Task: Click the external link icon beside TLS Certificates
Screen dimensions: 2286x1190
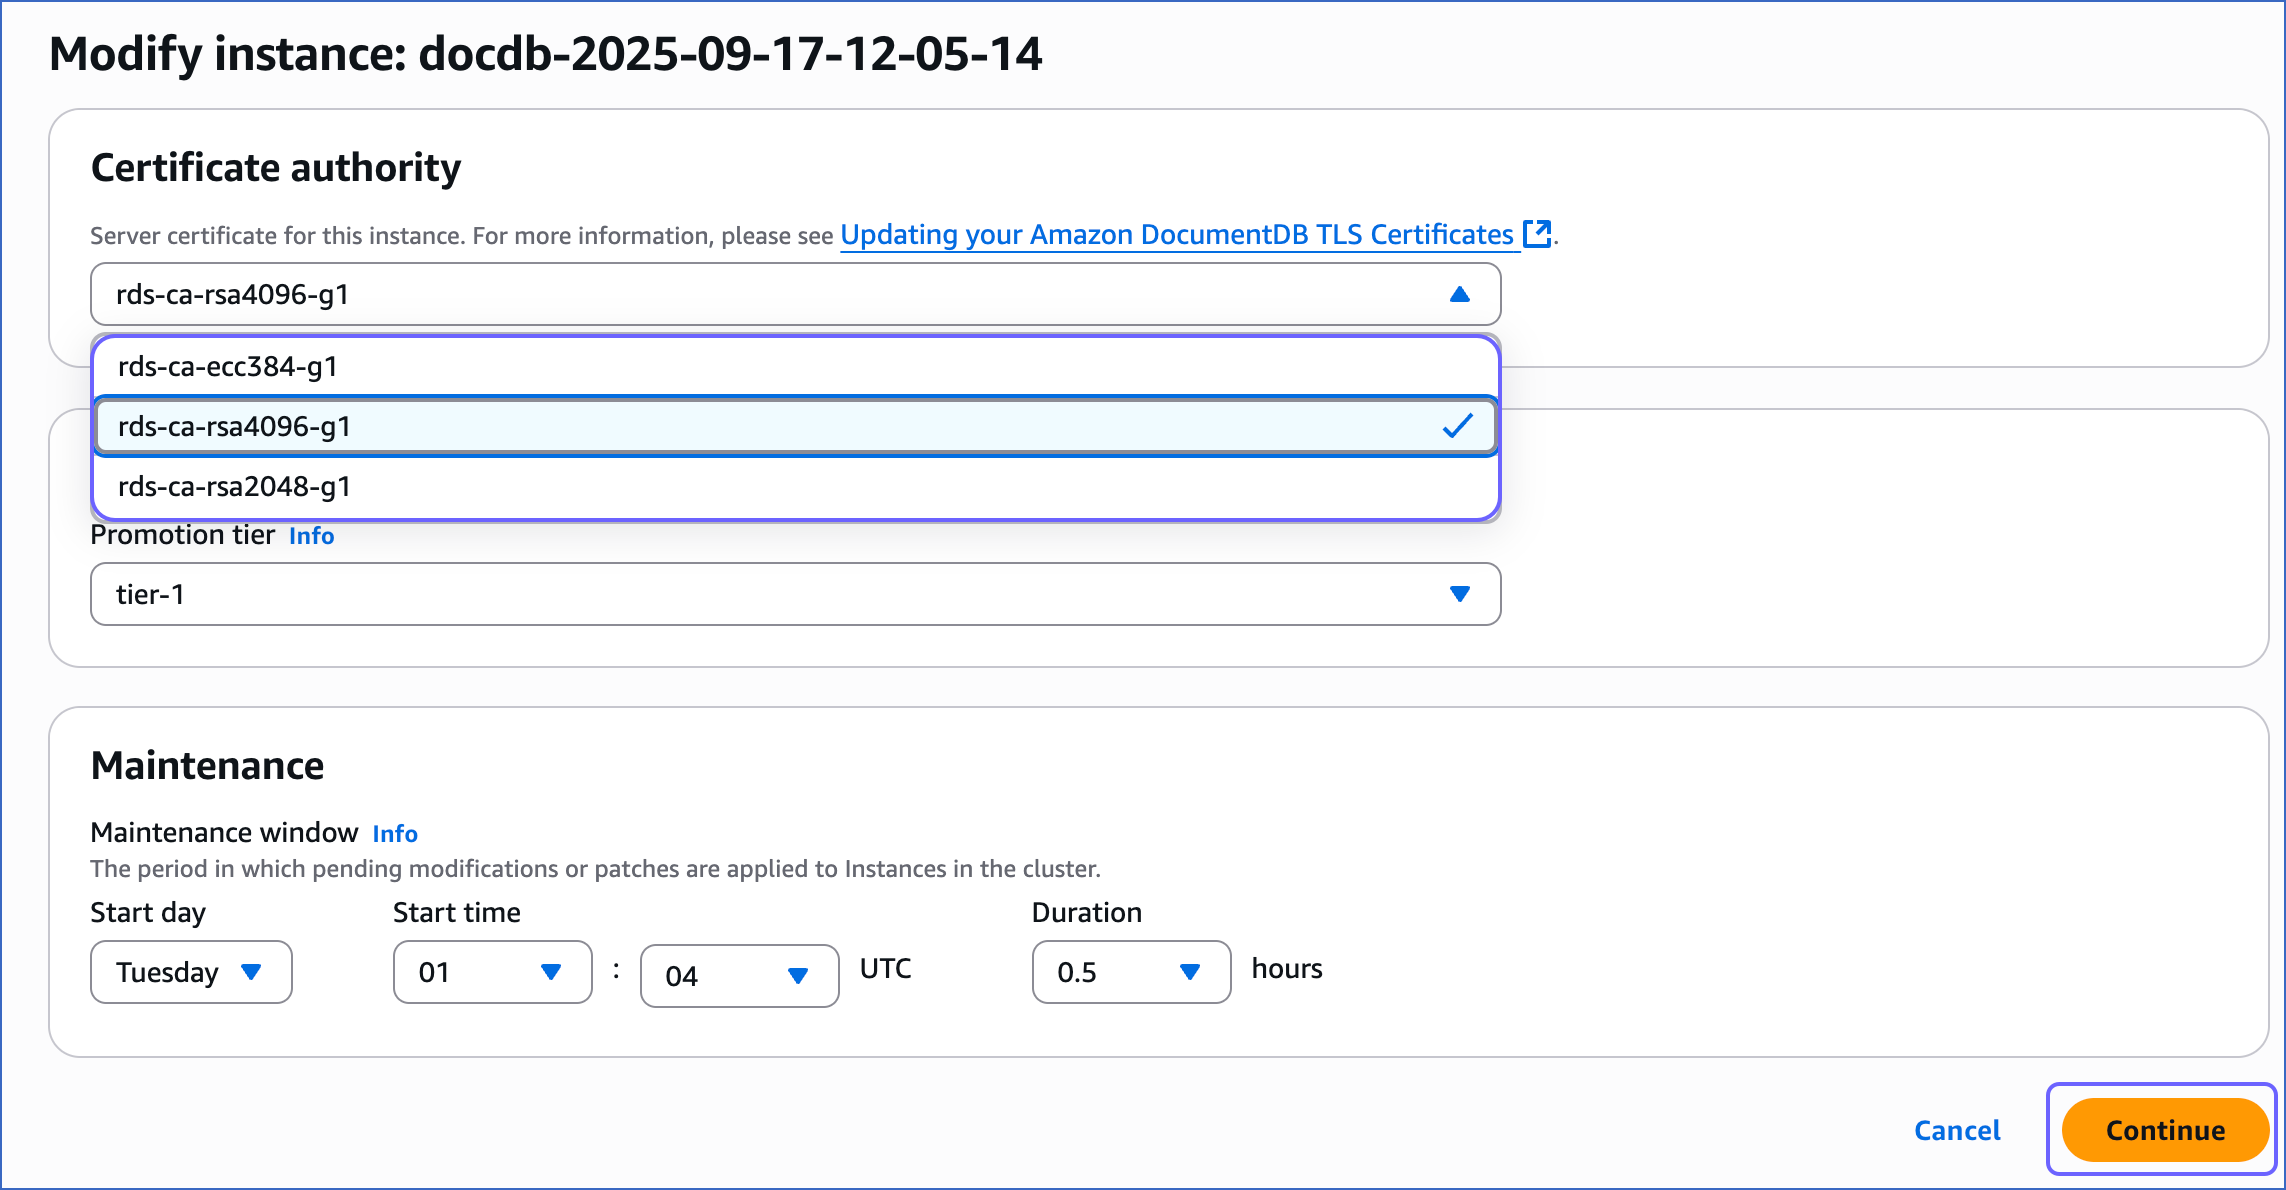Action: tap(1537, 234)
